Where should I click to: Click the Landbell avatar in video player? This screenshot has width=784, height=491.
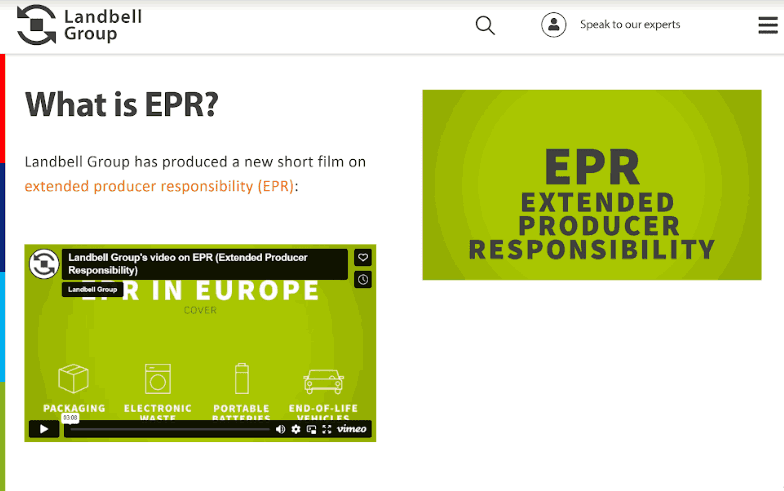click(x=44, y=264)
